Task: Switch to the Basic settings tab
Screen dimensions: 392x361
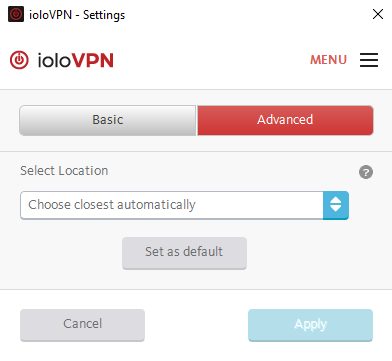Action: [x=108, y=120]
